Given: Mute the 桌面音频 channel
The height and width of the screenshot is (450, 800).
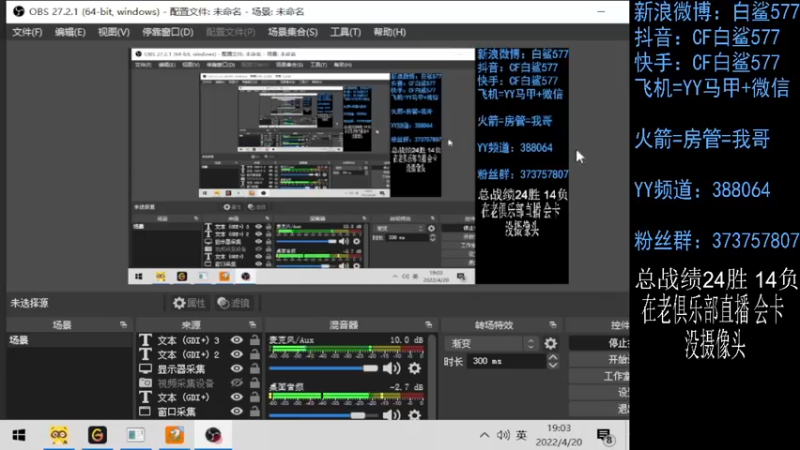Looking at the screenshot, I should [391, 415].
